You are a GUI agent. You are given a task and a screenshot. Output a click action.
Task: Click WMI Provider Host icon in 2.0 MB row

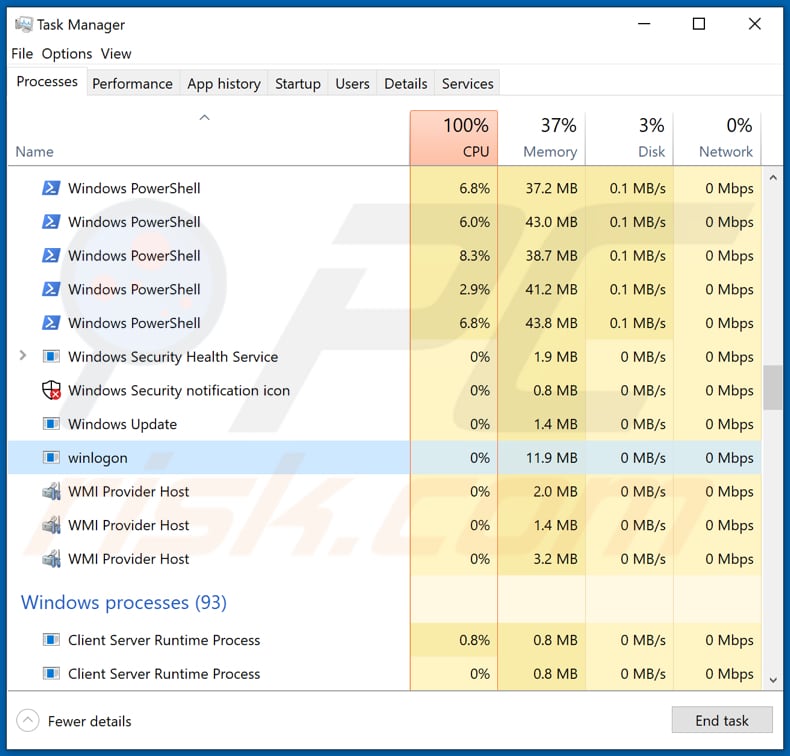(51, 491)
